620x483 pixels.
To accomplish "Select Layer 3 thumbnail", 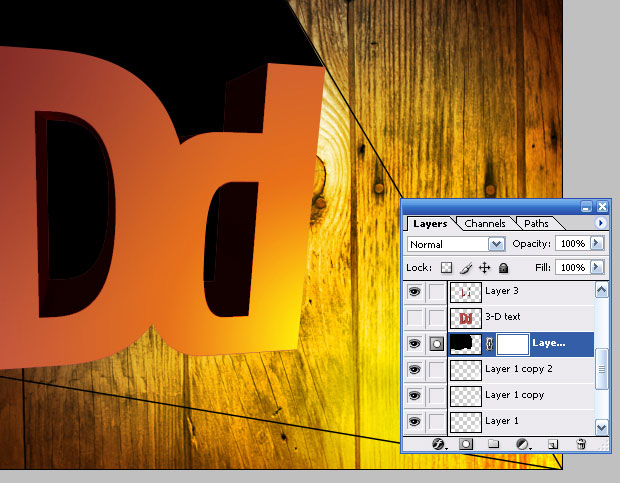I will click(466, 292).
